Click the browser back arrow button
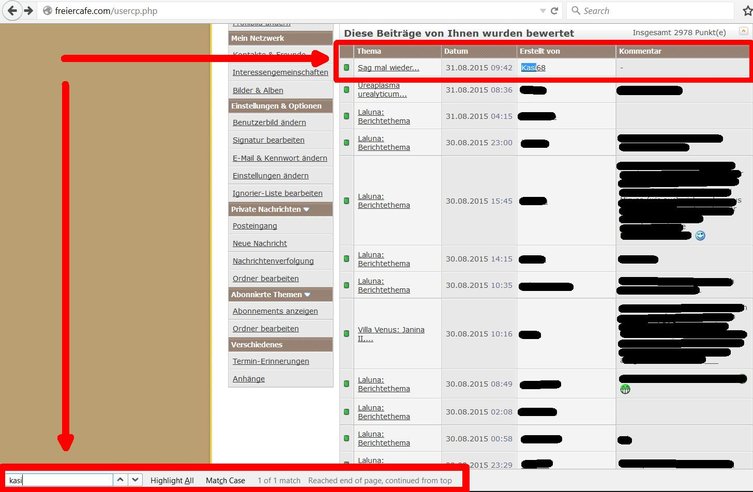The image size is (753, 492). pyautogui.click(x=12, y=10)
